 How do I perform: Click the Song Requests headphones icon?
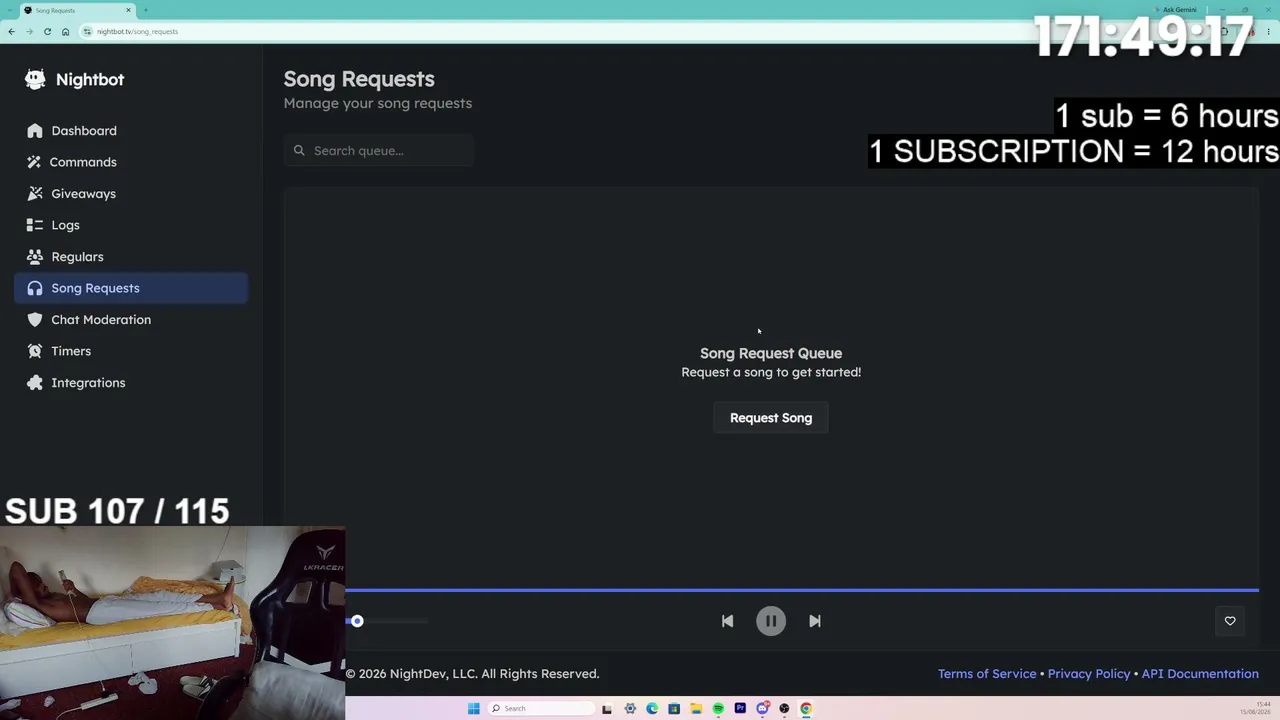coord(35,288)
